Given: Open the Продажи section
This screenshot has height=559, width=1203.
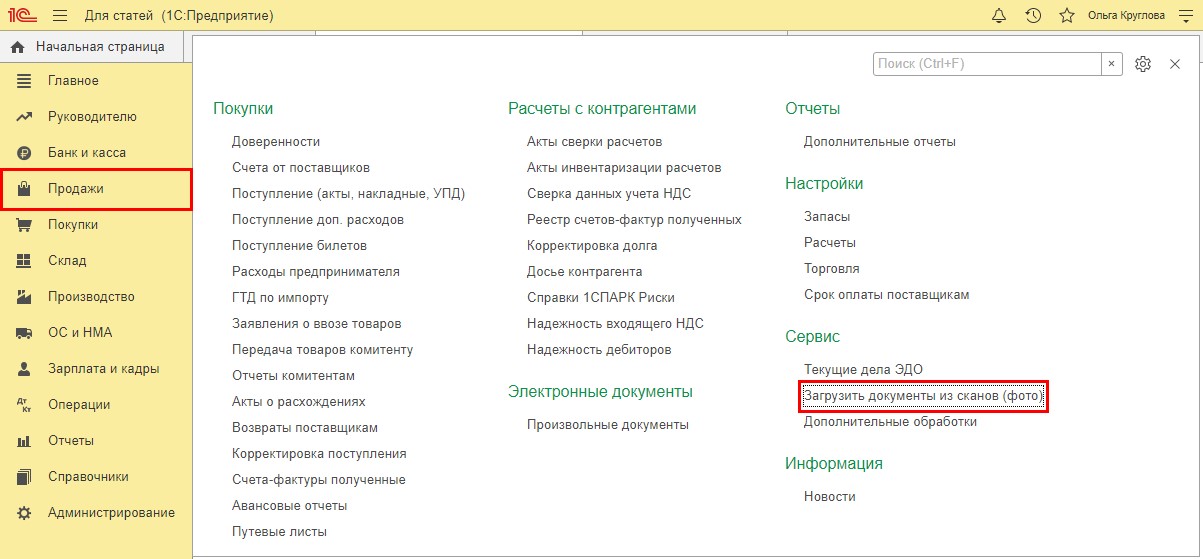Looking at the screenshot, I should click(x=76, y=189).
